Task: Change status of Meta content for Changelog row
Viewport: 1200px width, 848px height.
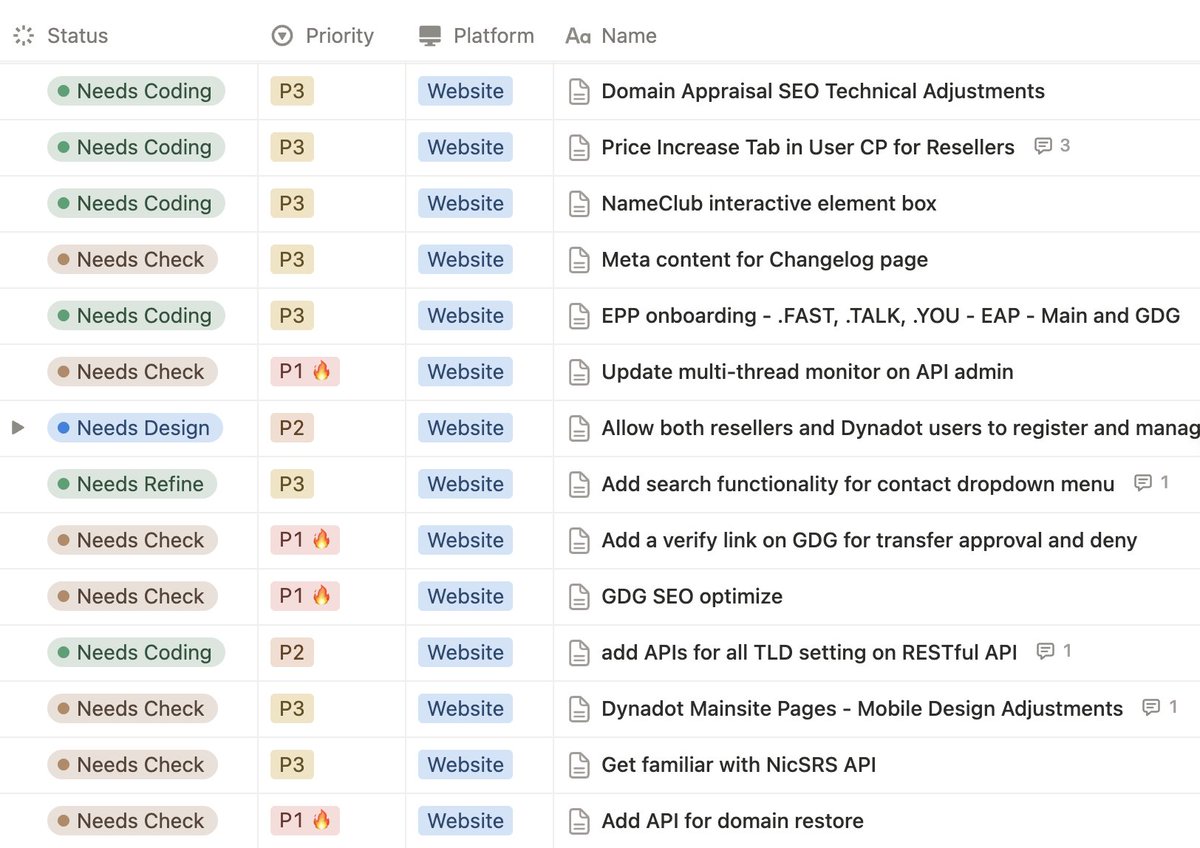Action: [x=132, y=260]
